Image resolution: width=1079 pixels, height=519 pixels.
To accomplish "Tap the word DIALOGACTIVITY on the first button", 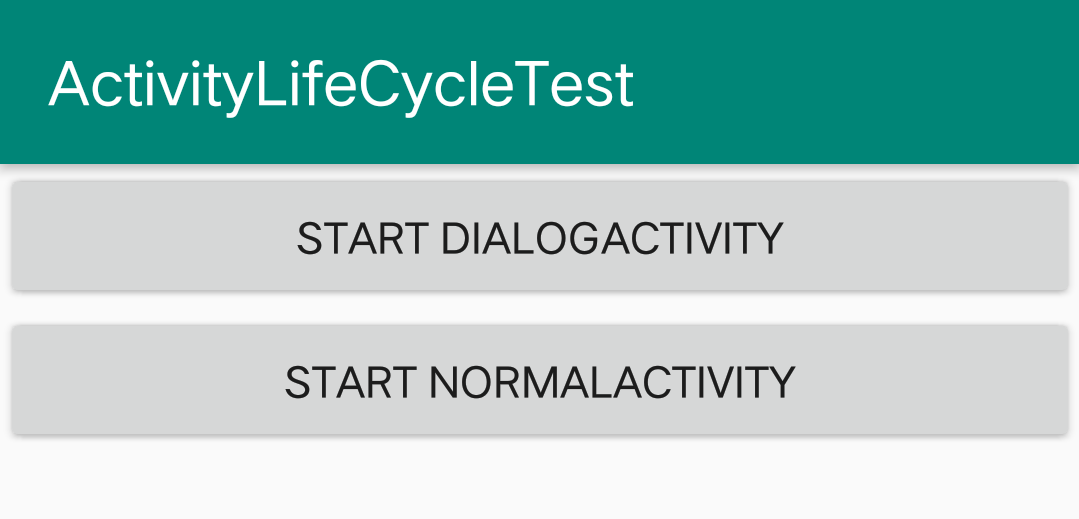I will tap(611, 238).
